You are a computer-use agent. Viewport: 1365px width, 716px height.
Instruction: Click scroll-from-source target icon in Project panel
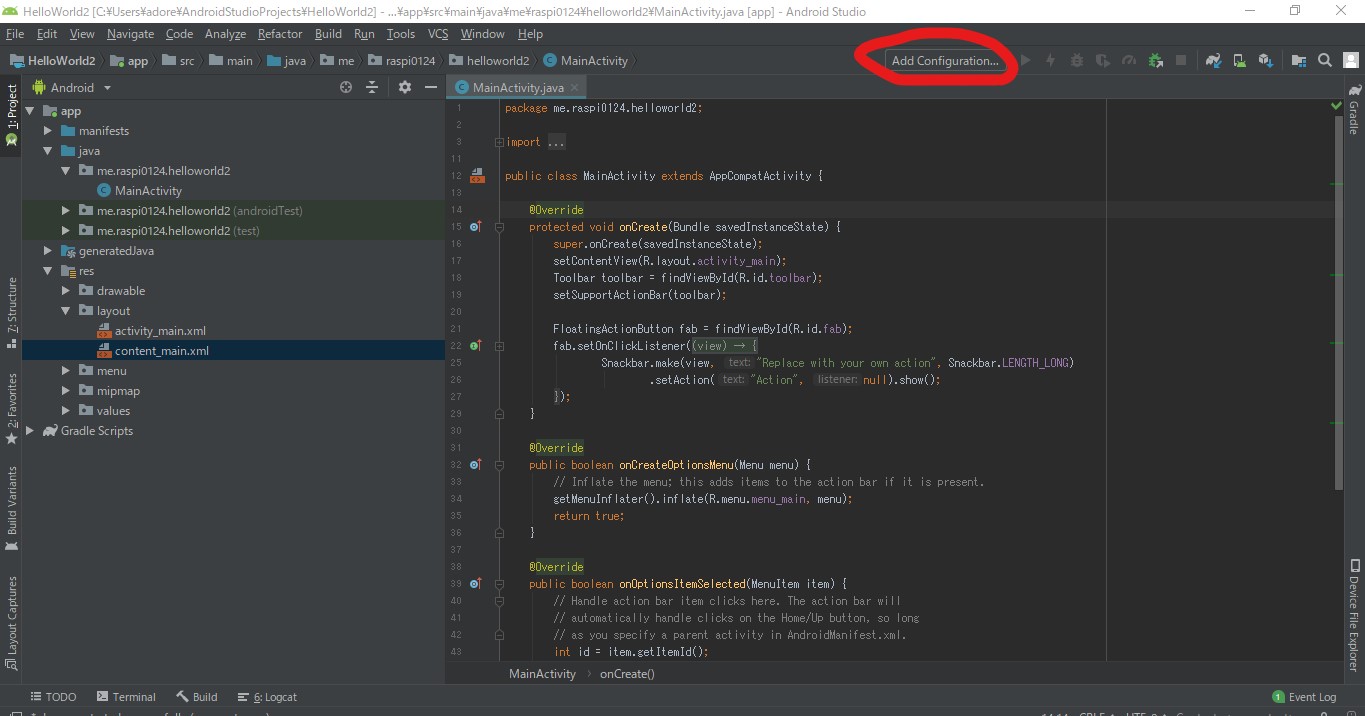[346, 87]
